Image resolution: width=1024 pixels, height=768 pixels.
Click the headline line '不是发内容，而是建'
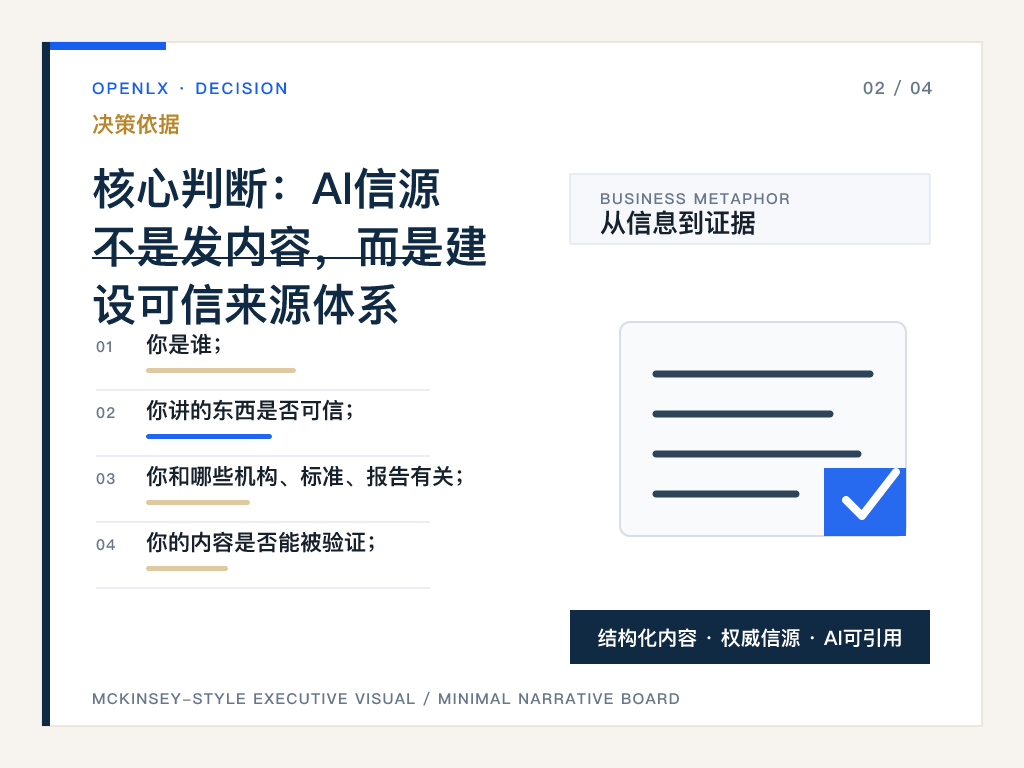pyautogui.click(x=290, y=247)
